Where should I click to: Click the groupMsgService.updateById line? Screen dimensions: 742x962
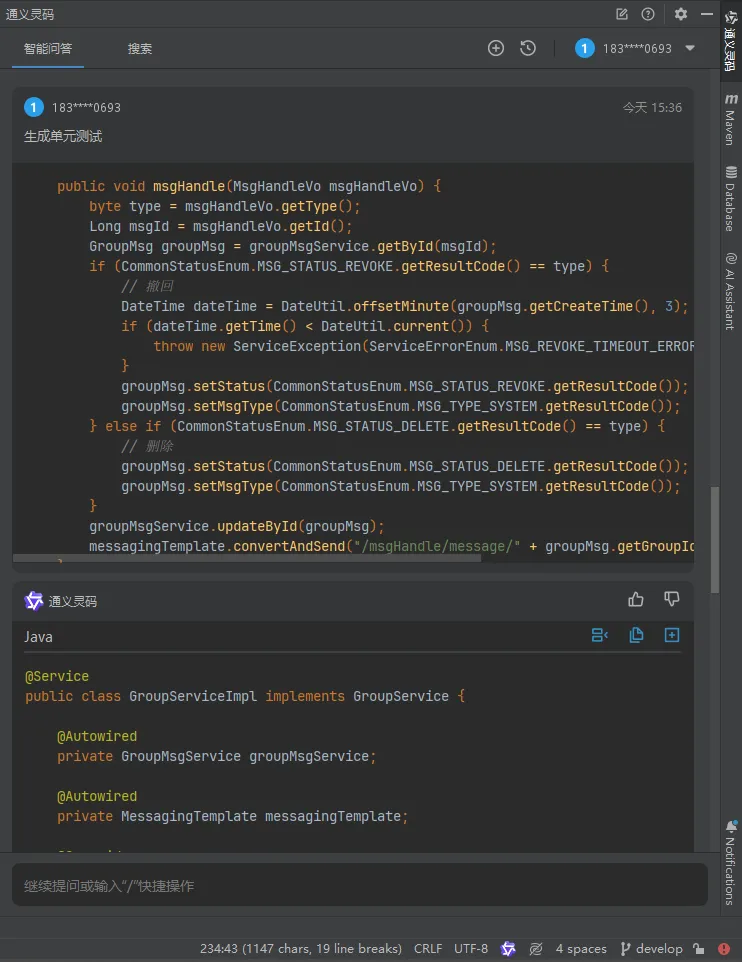coord(237,526)
